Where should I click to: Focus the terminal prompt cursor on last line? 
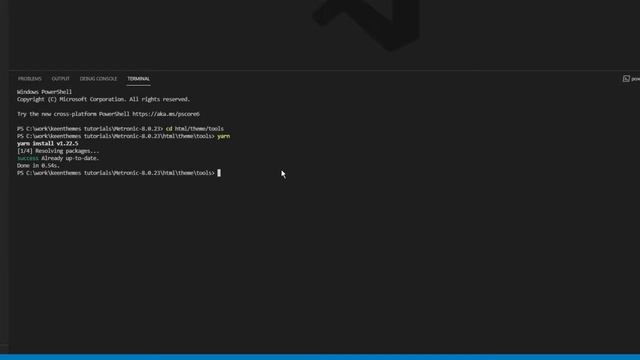tap(219, 173)
